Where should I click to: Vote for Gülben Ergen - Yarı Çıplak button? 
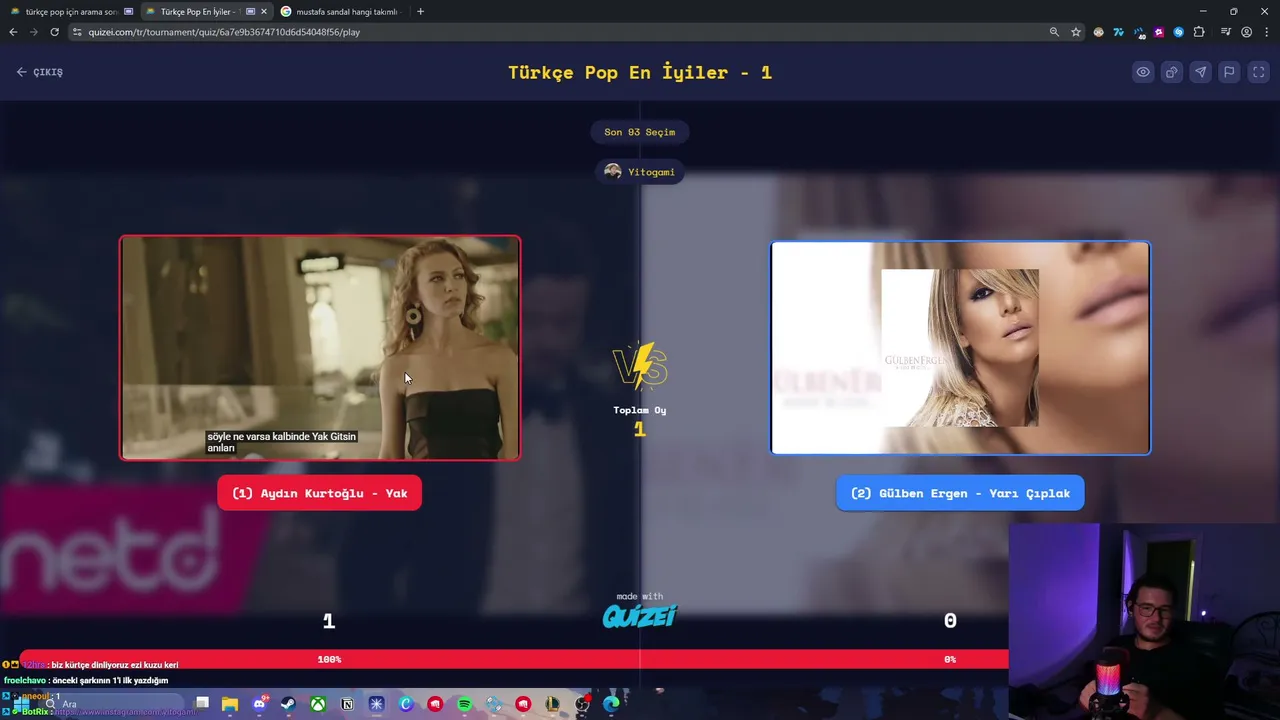[960, 493]
